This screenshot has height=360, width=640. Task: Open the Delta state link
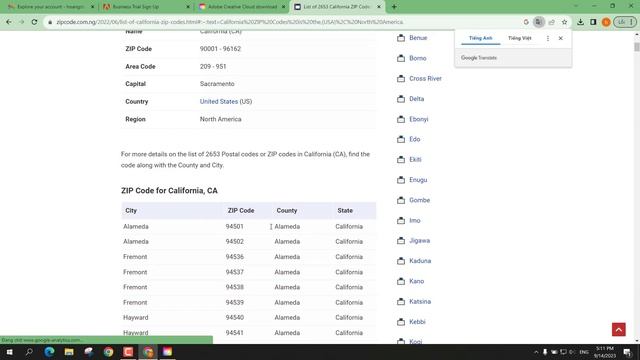416,99
